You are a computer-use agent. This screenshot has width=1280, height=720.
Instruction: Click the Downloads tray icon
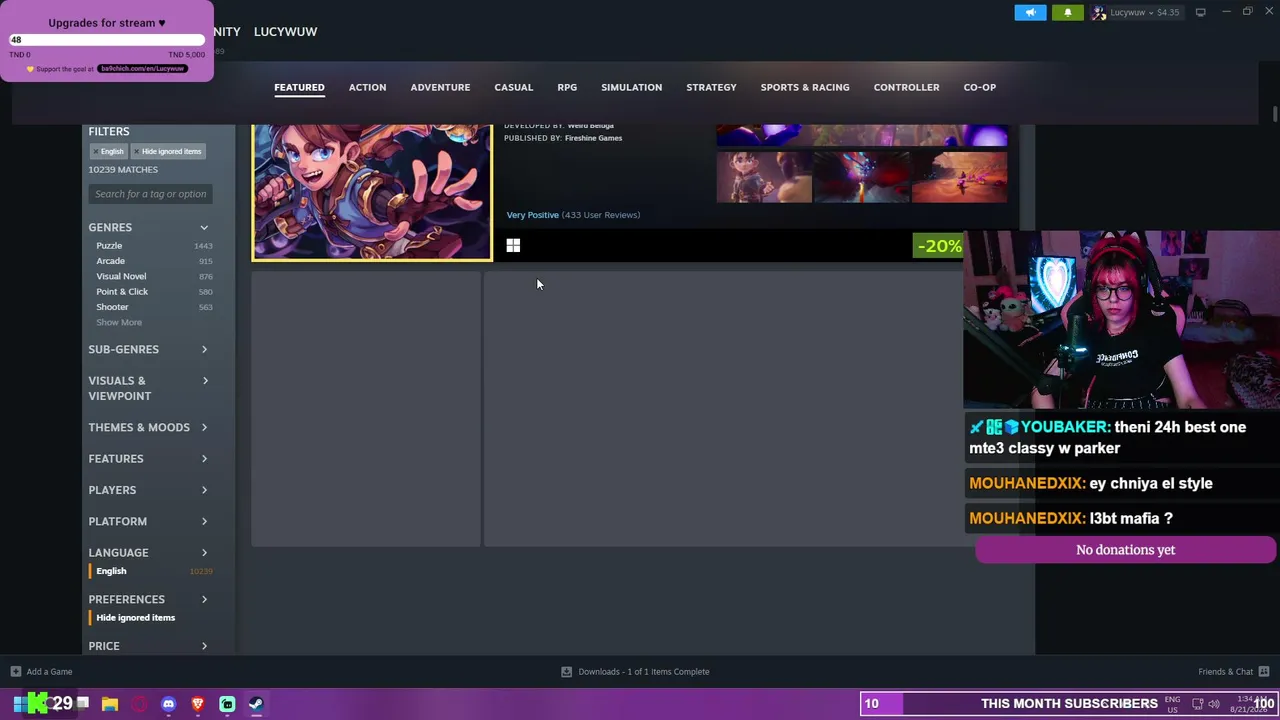566,672
